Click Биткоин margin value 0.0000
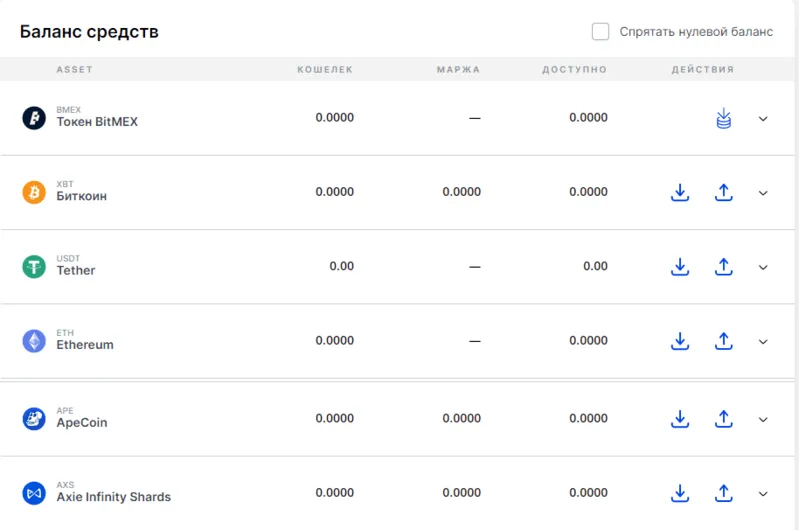799x530 pixels. pyautogui.click(x=462, y=192)
